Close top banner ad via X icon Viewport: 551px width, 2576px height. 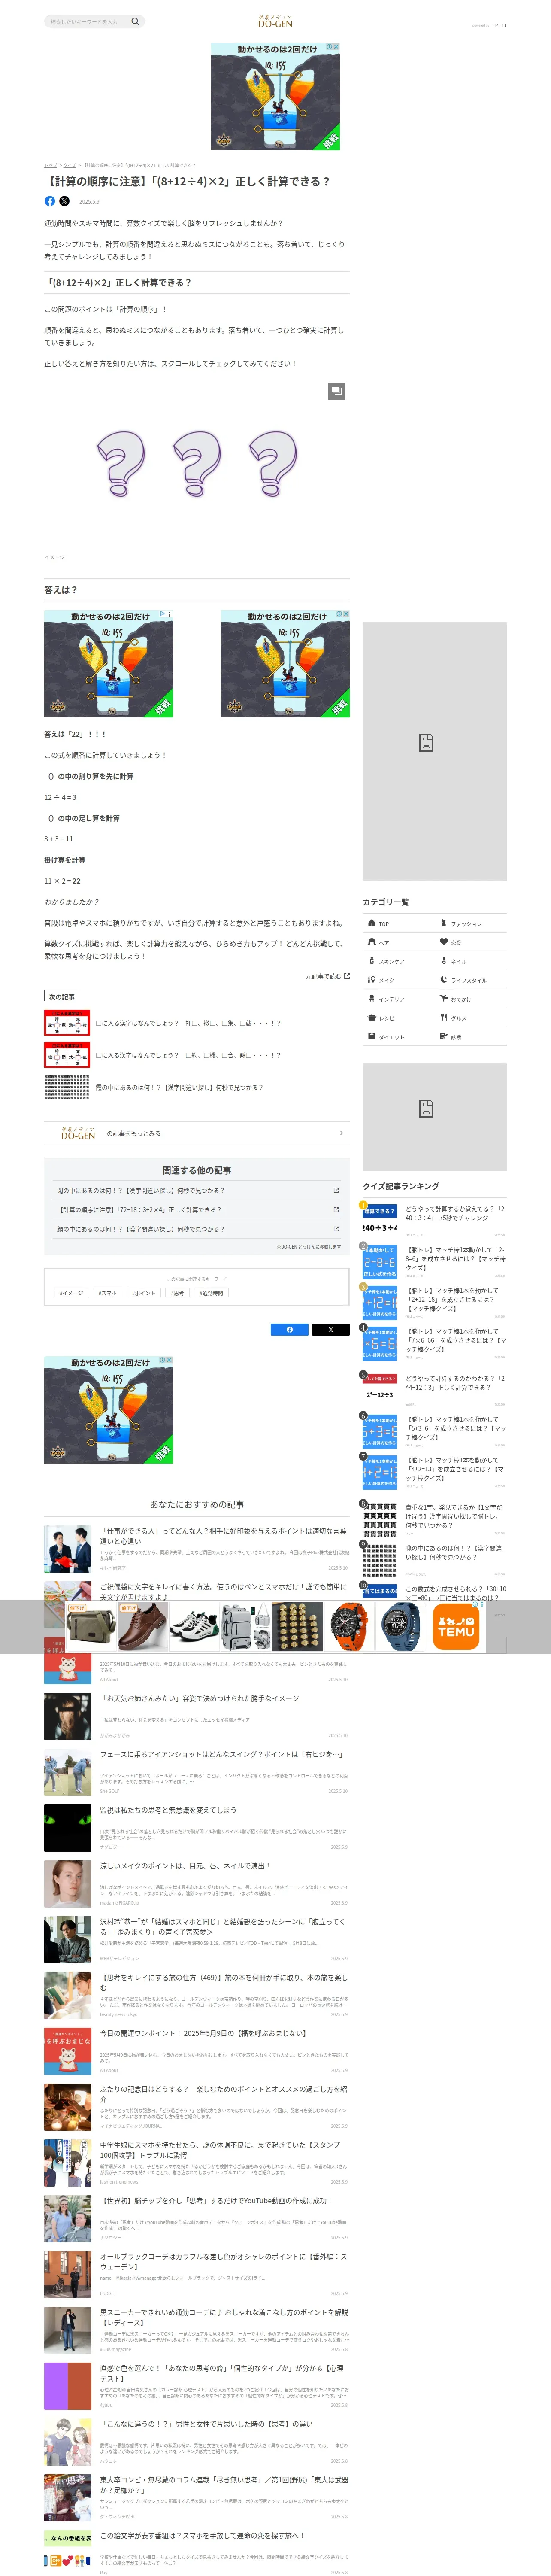336,47
